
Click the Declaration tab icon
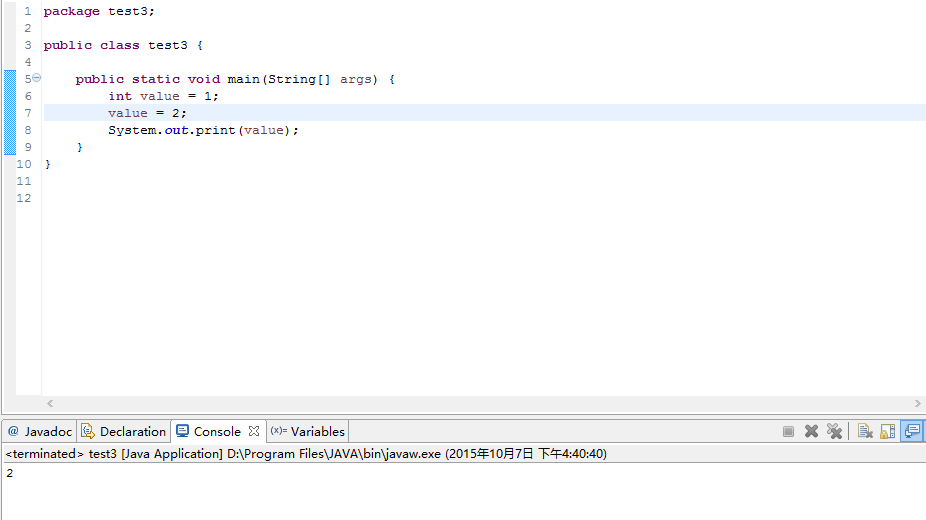coord(88,431)
